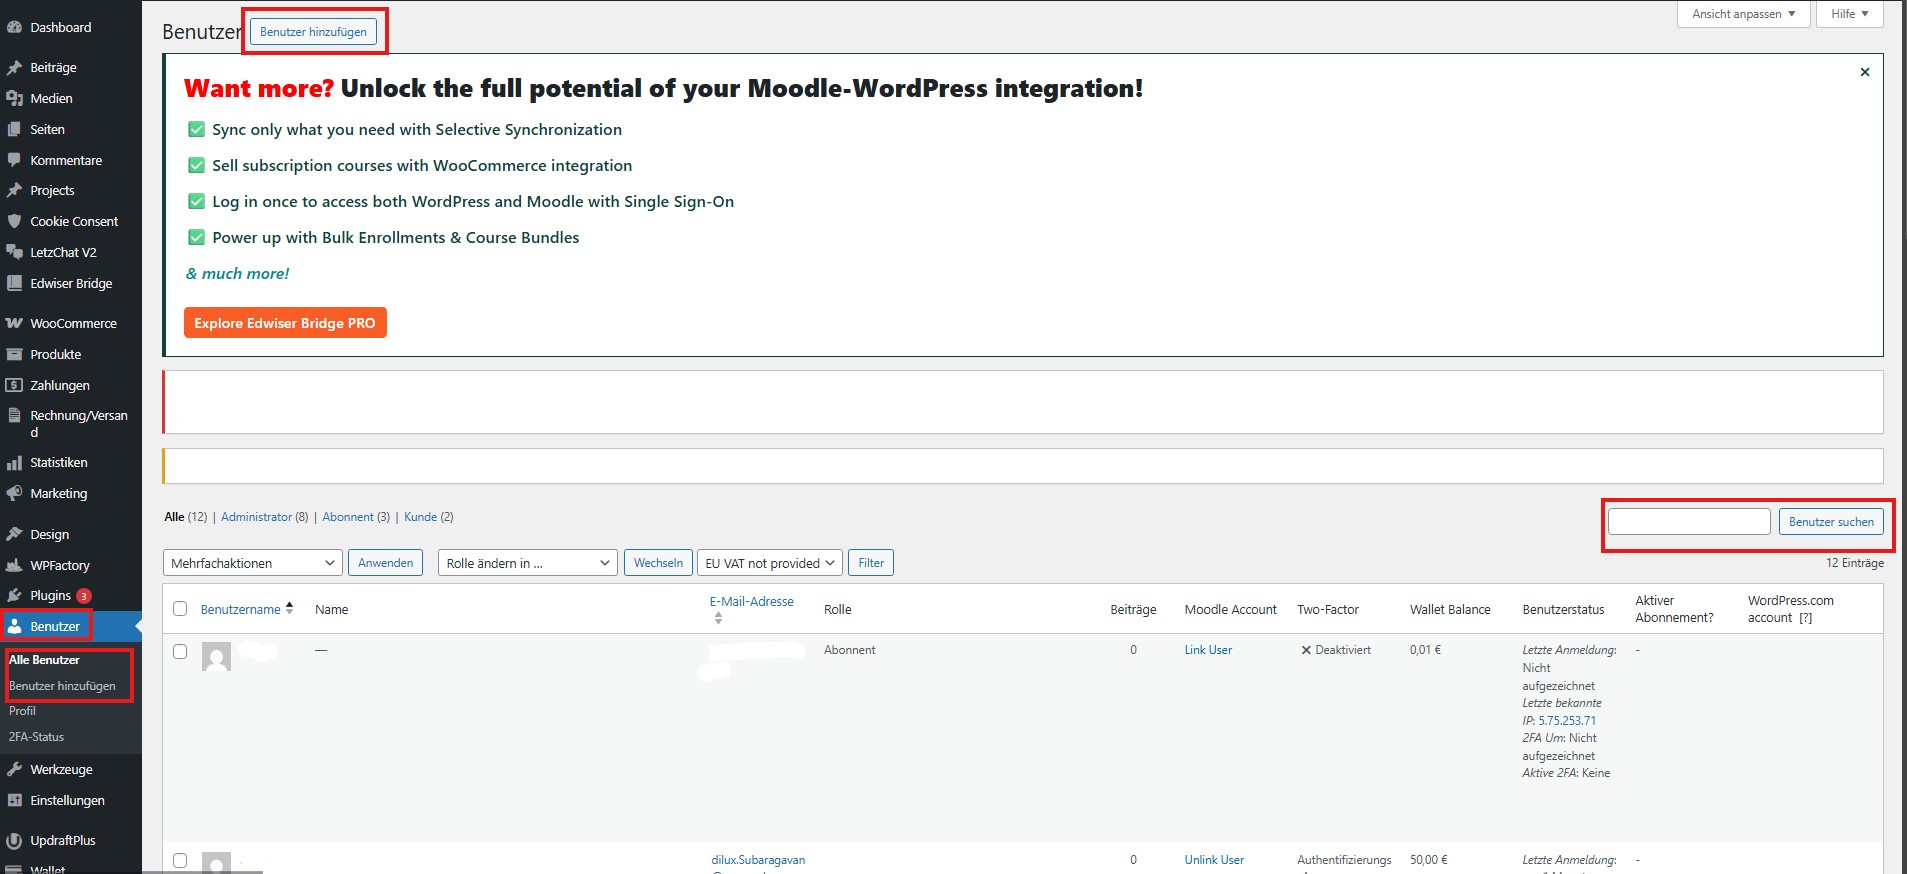Click the Anwenden button
This screenshot has width=1907, height=874.
click(x=385, y=563)
